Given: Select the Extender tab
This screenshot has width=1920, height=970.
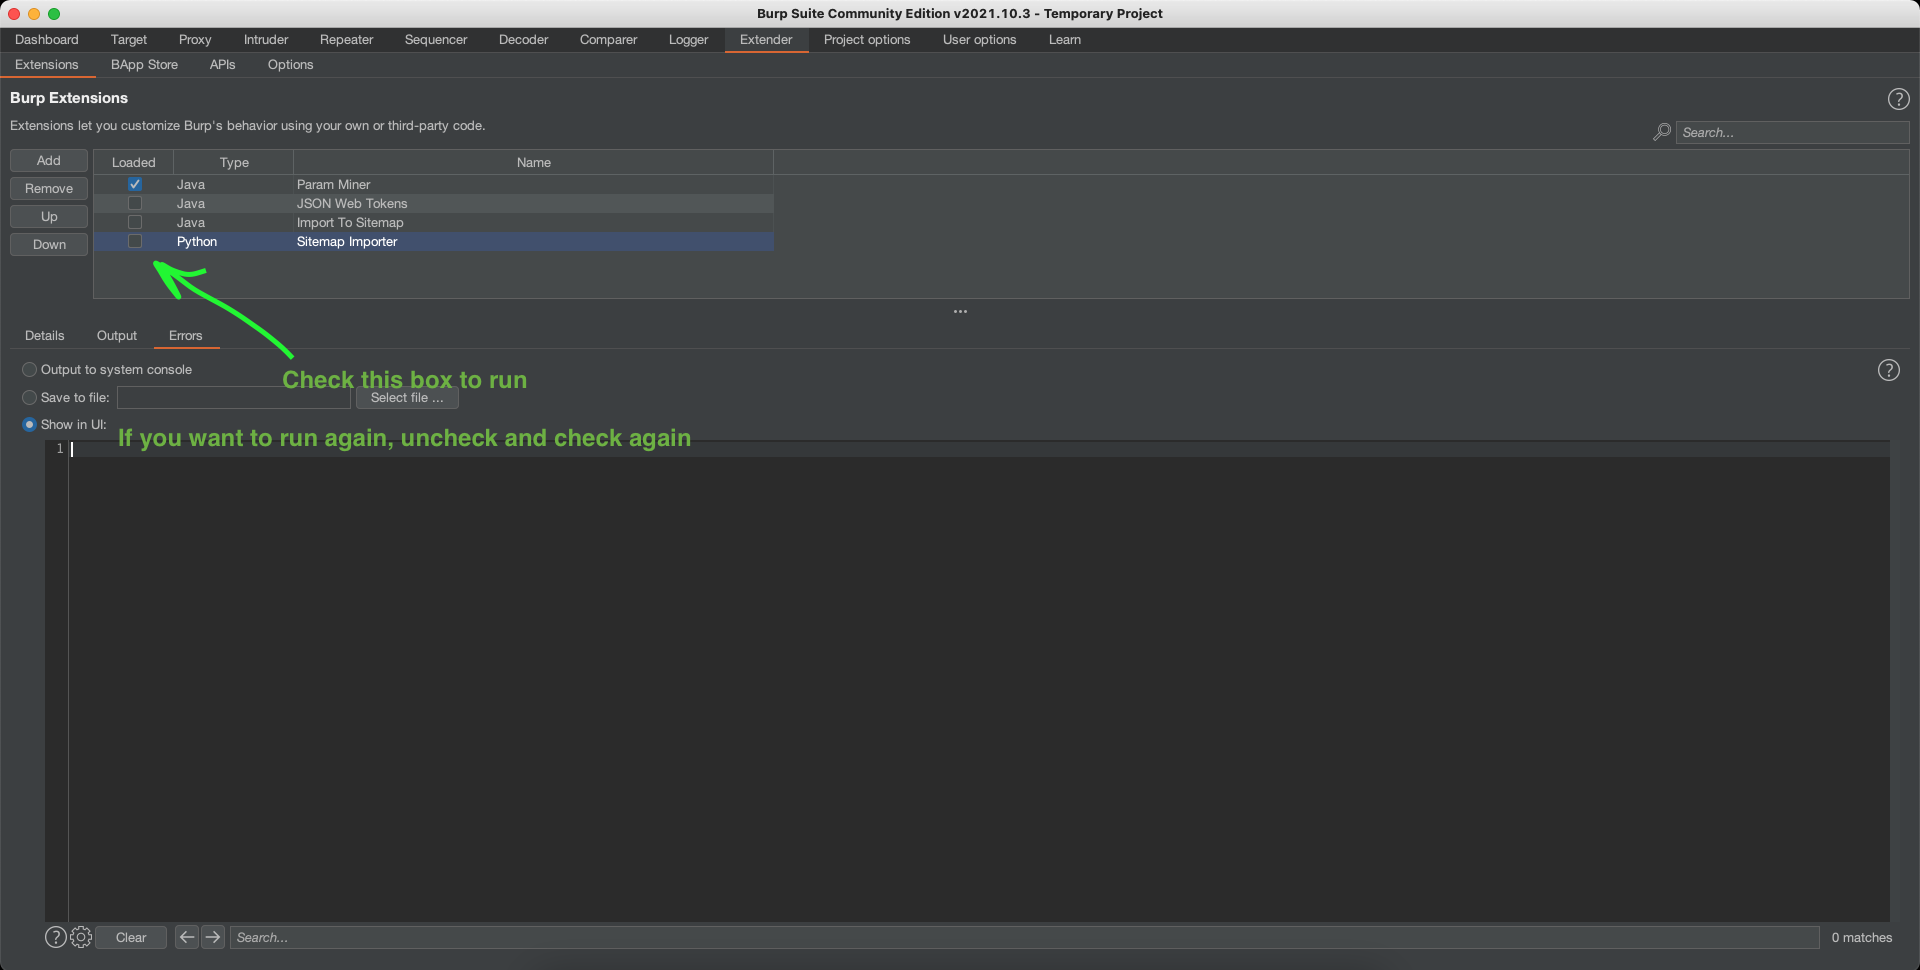Looking at the screenshot, I should [766, 40].
